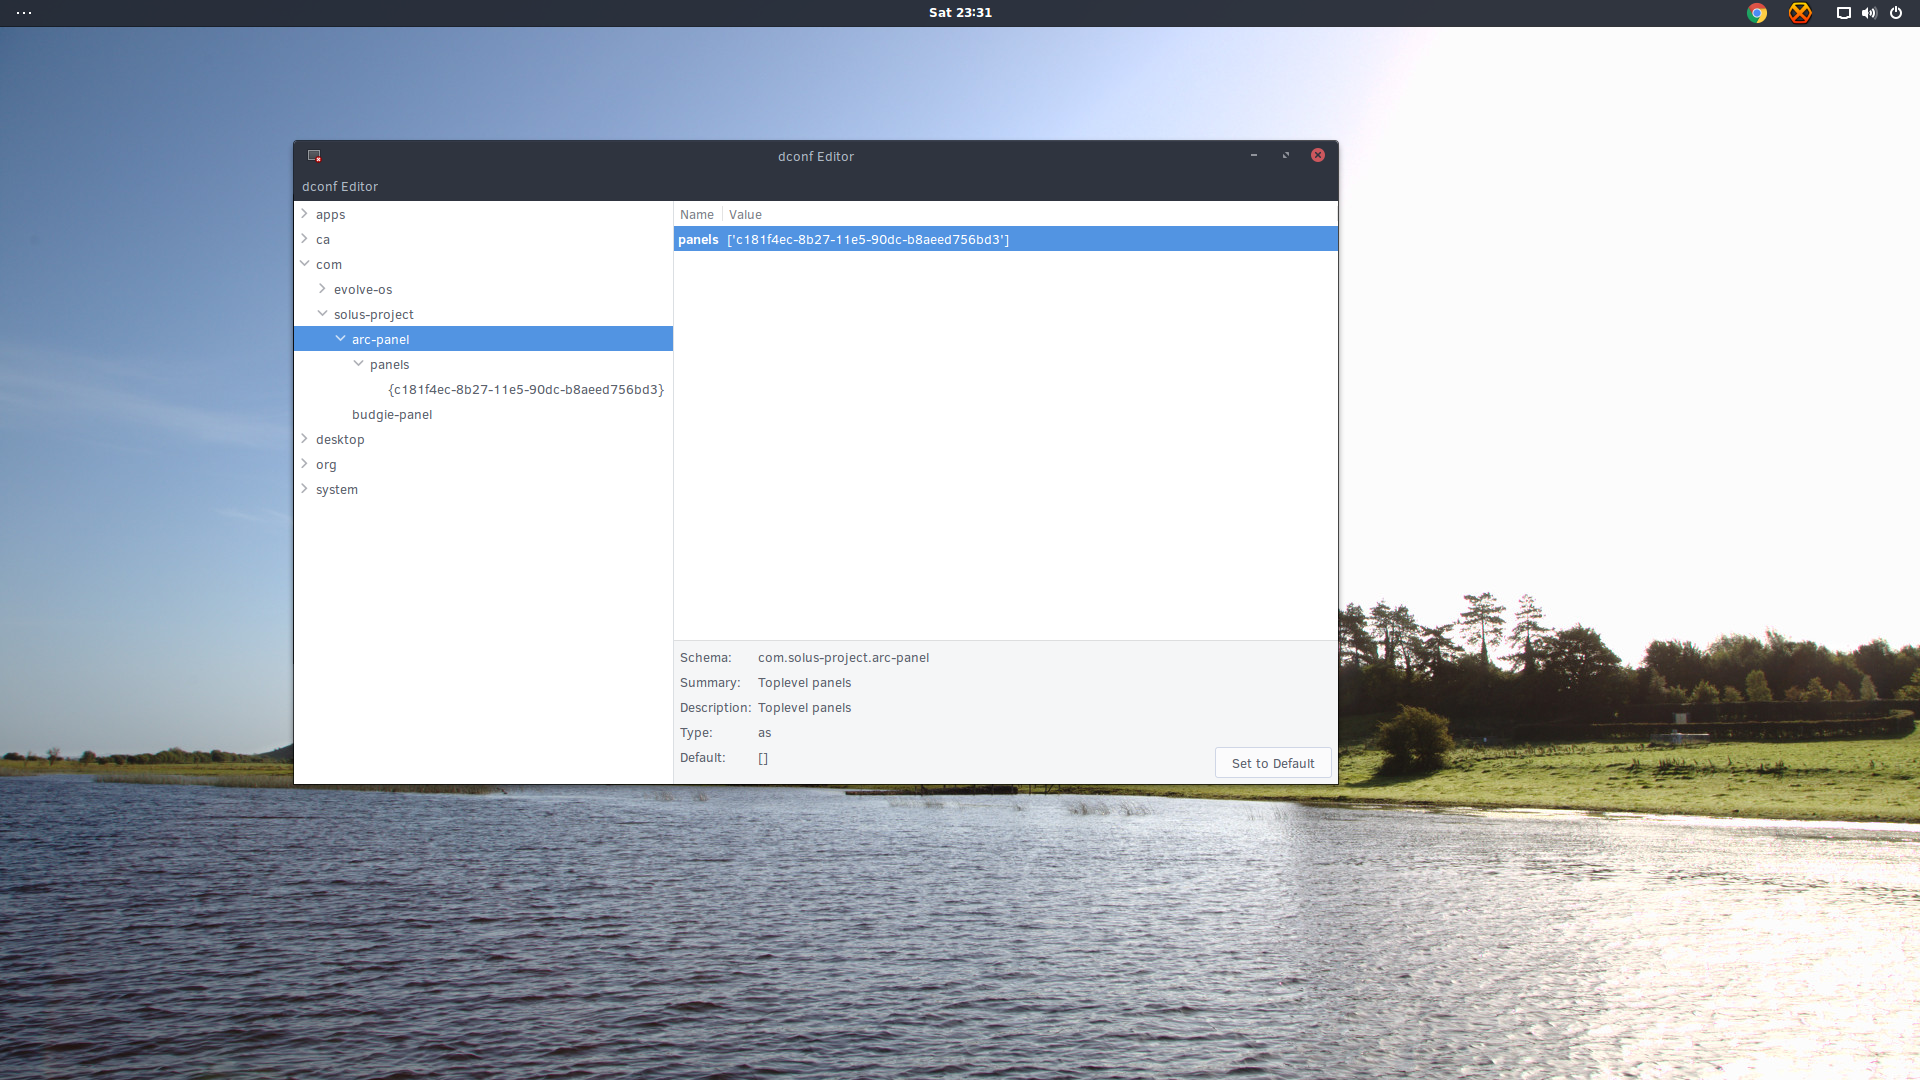Select the desktop folder in the tree

click(340, 440)
